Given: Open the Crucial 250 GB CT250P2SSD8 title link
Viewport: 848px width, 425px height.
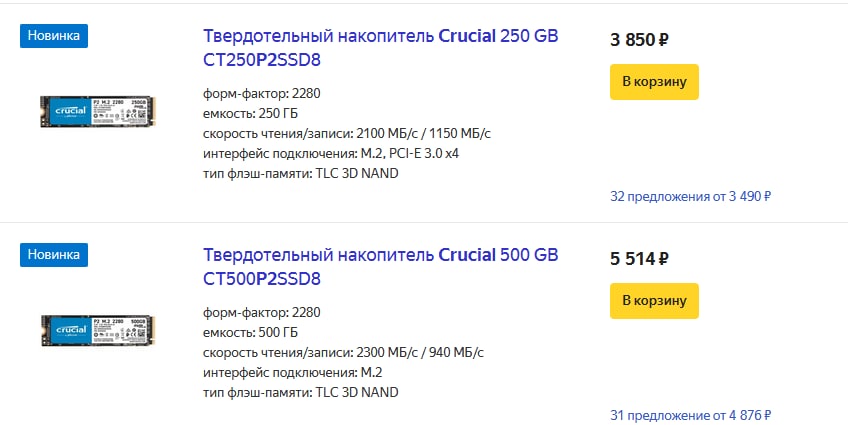Looking at the screenshot, I should [x=380, y=48].
